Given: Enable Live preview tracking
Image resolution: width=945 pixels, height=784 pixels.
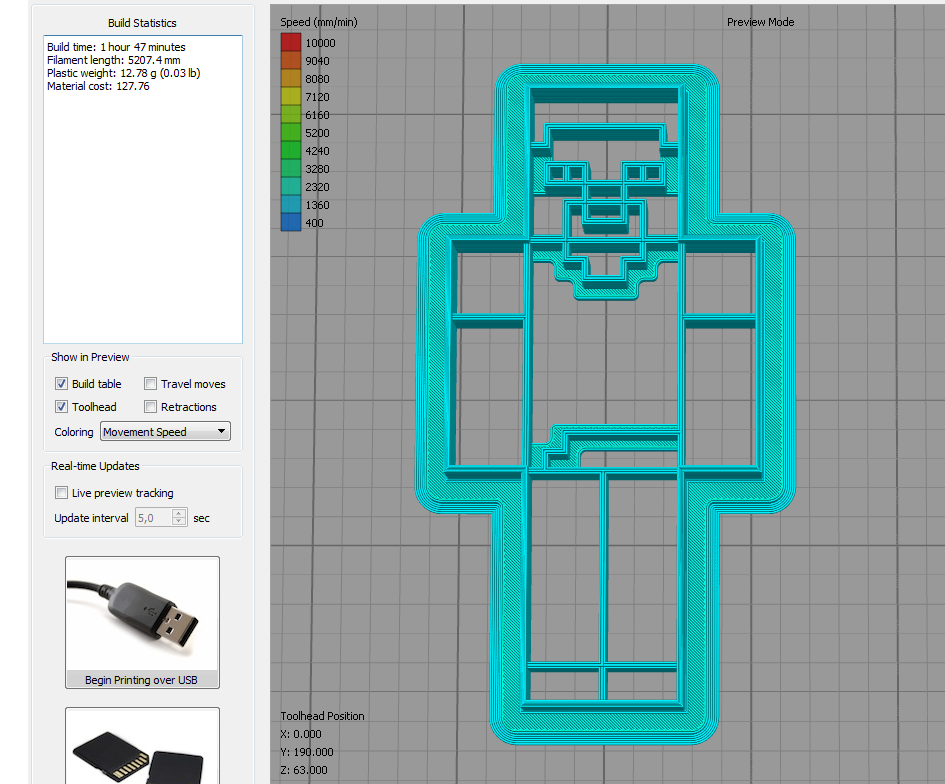Looking at the screenshot, I should (61, 493).
